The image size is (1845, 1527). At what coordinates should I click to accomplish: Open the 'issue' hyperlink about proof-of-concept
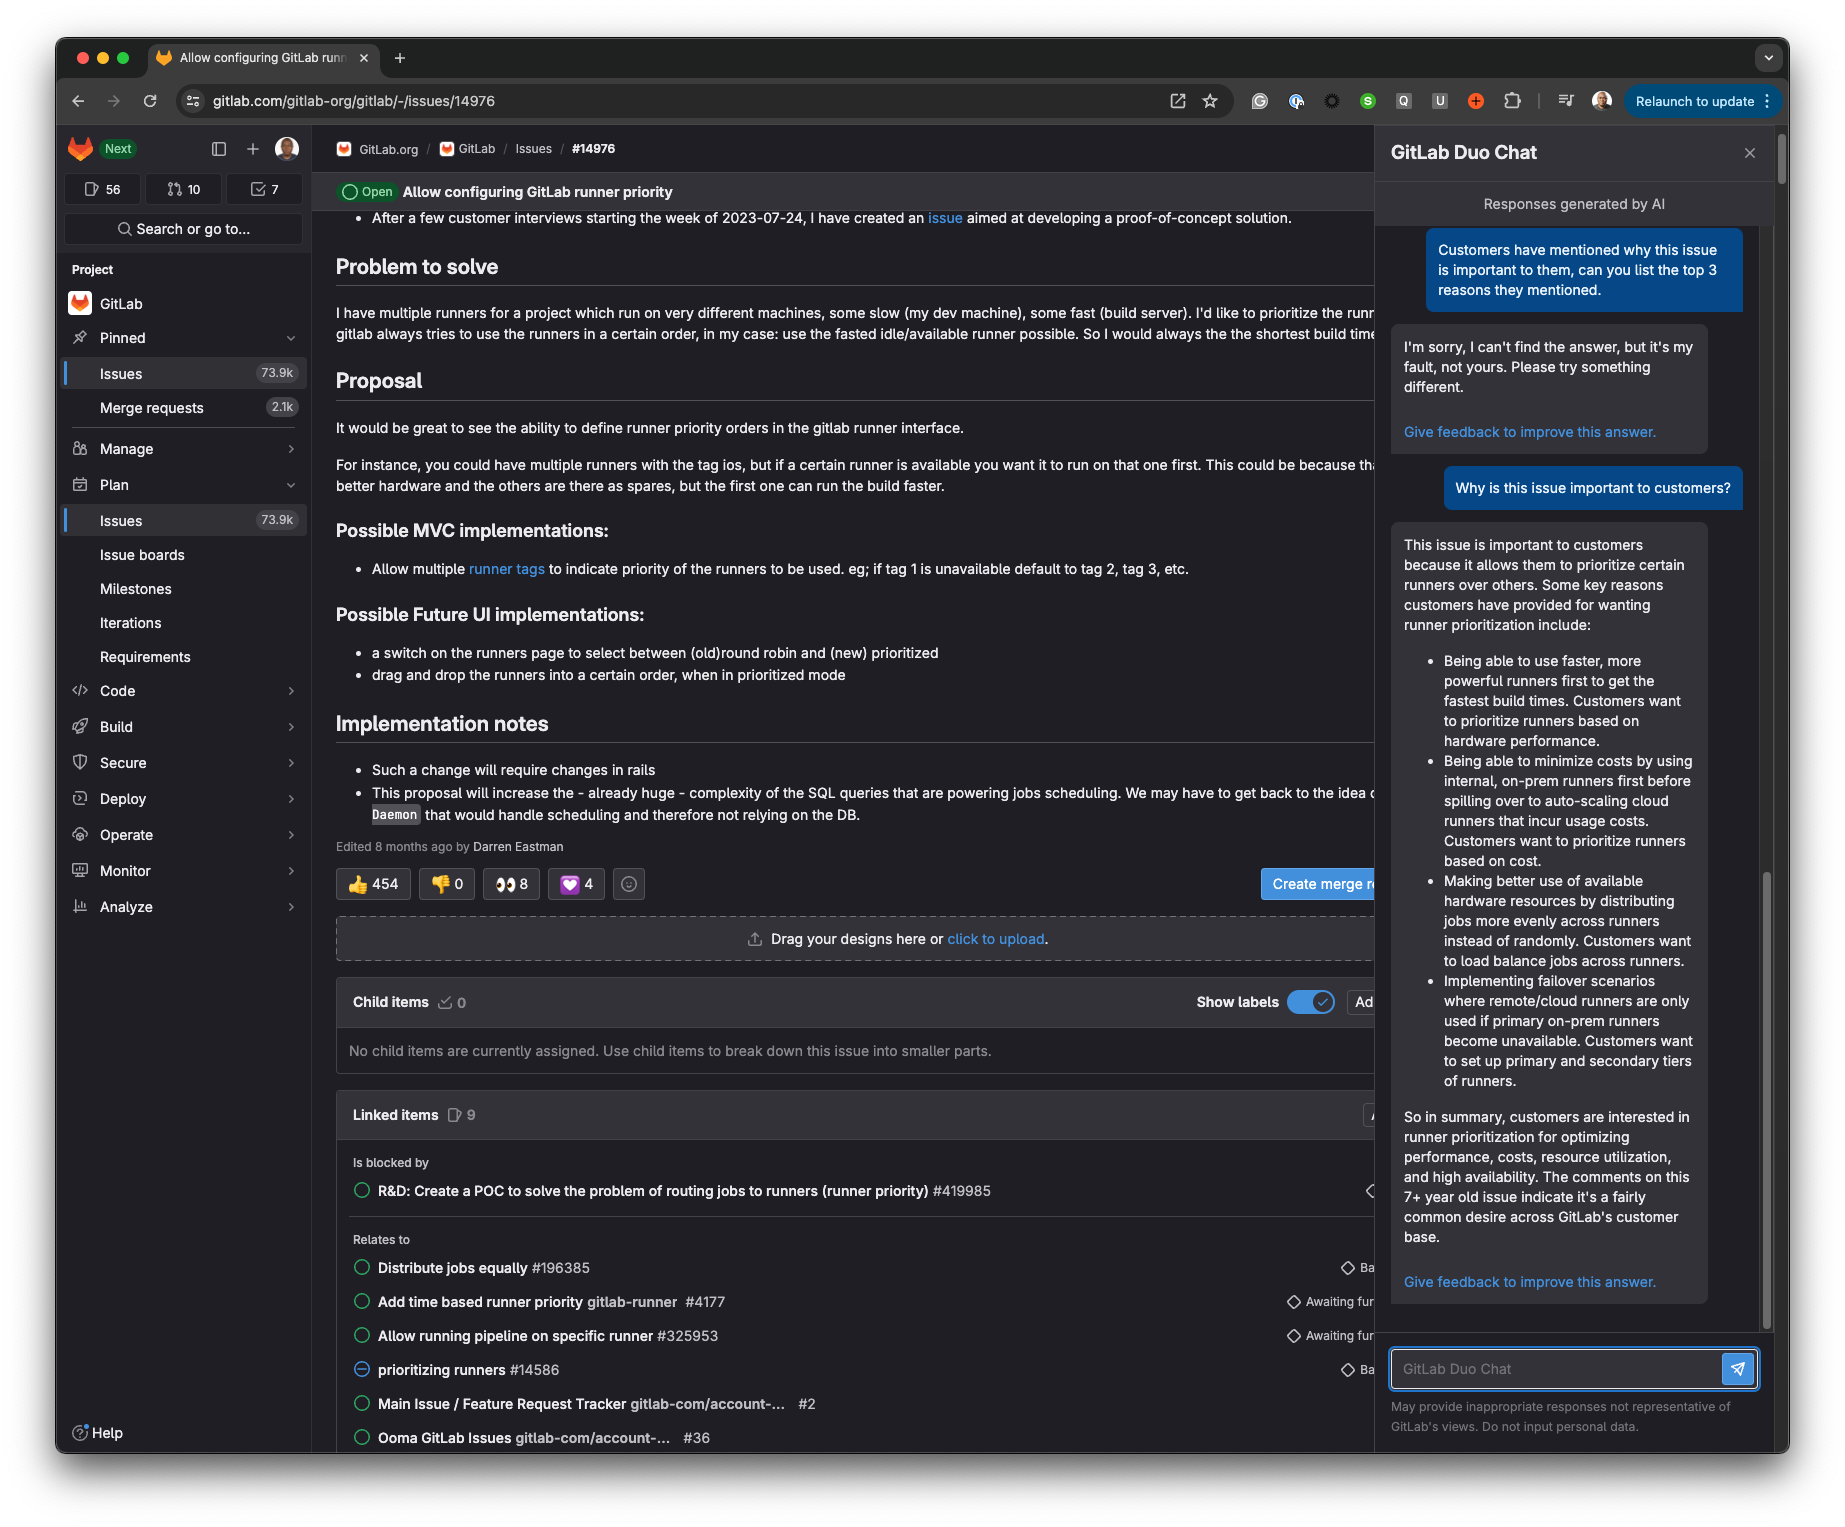pyautogui.click(x=945, y=218)
